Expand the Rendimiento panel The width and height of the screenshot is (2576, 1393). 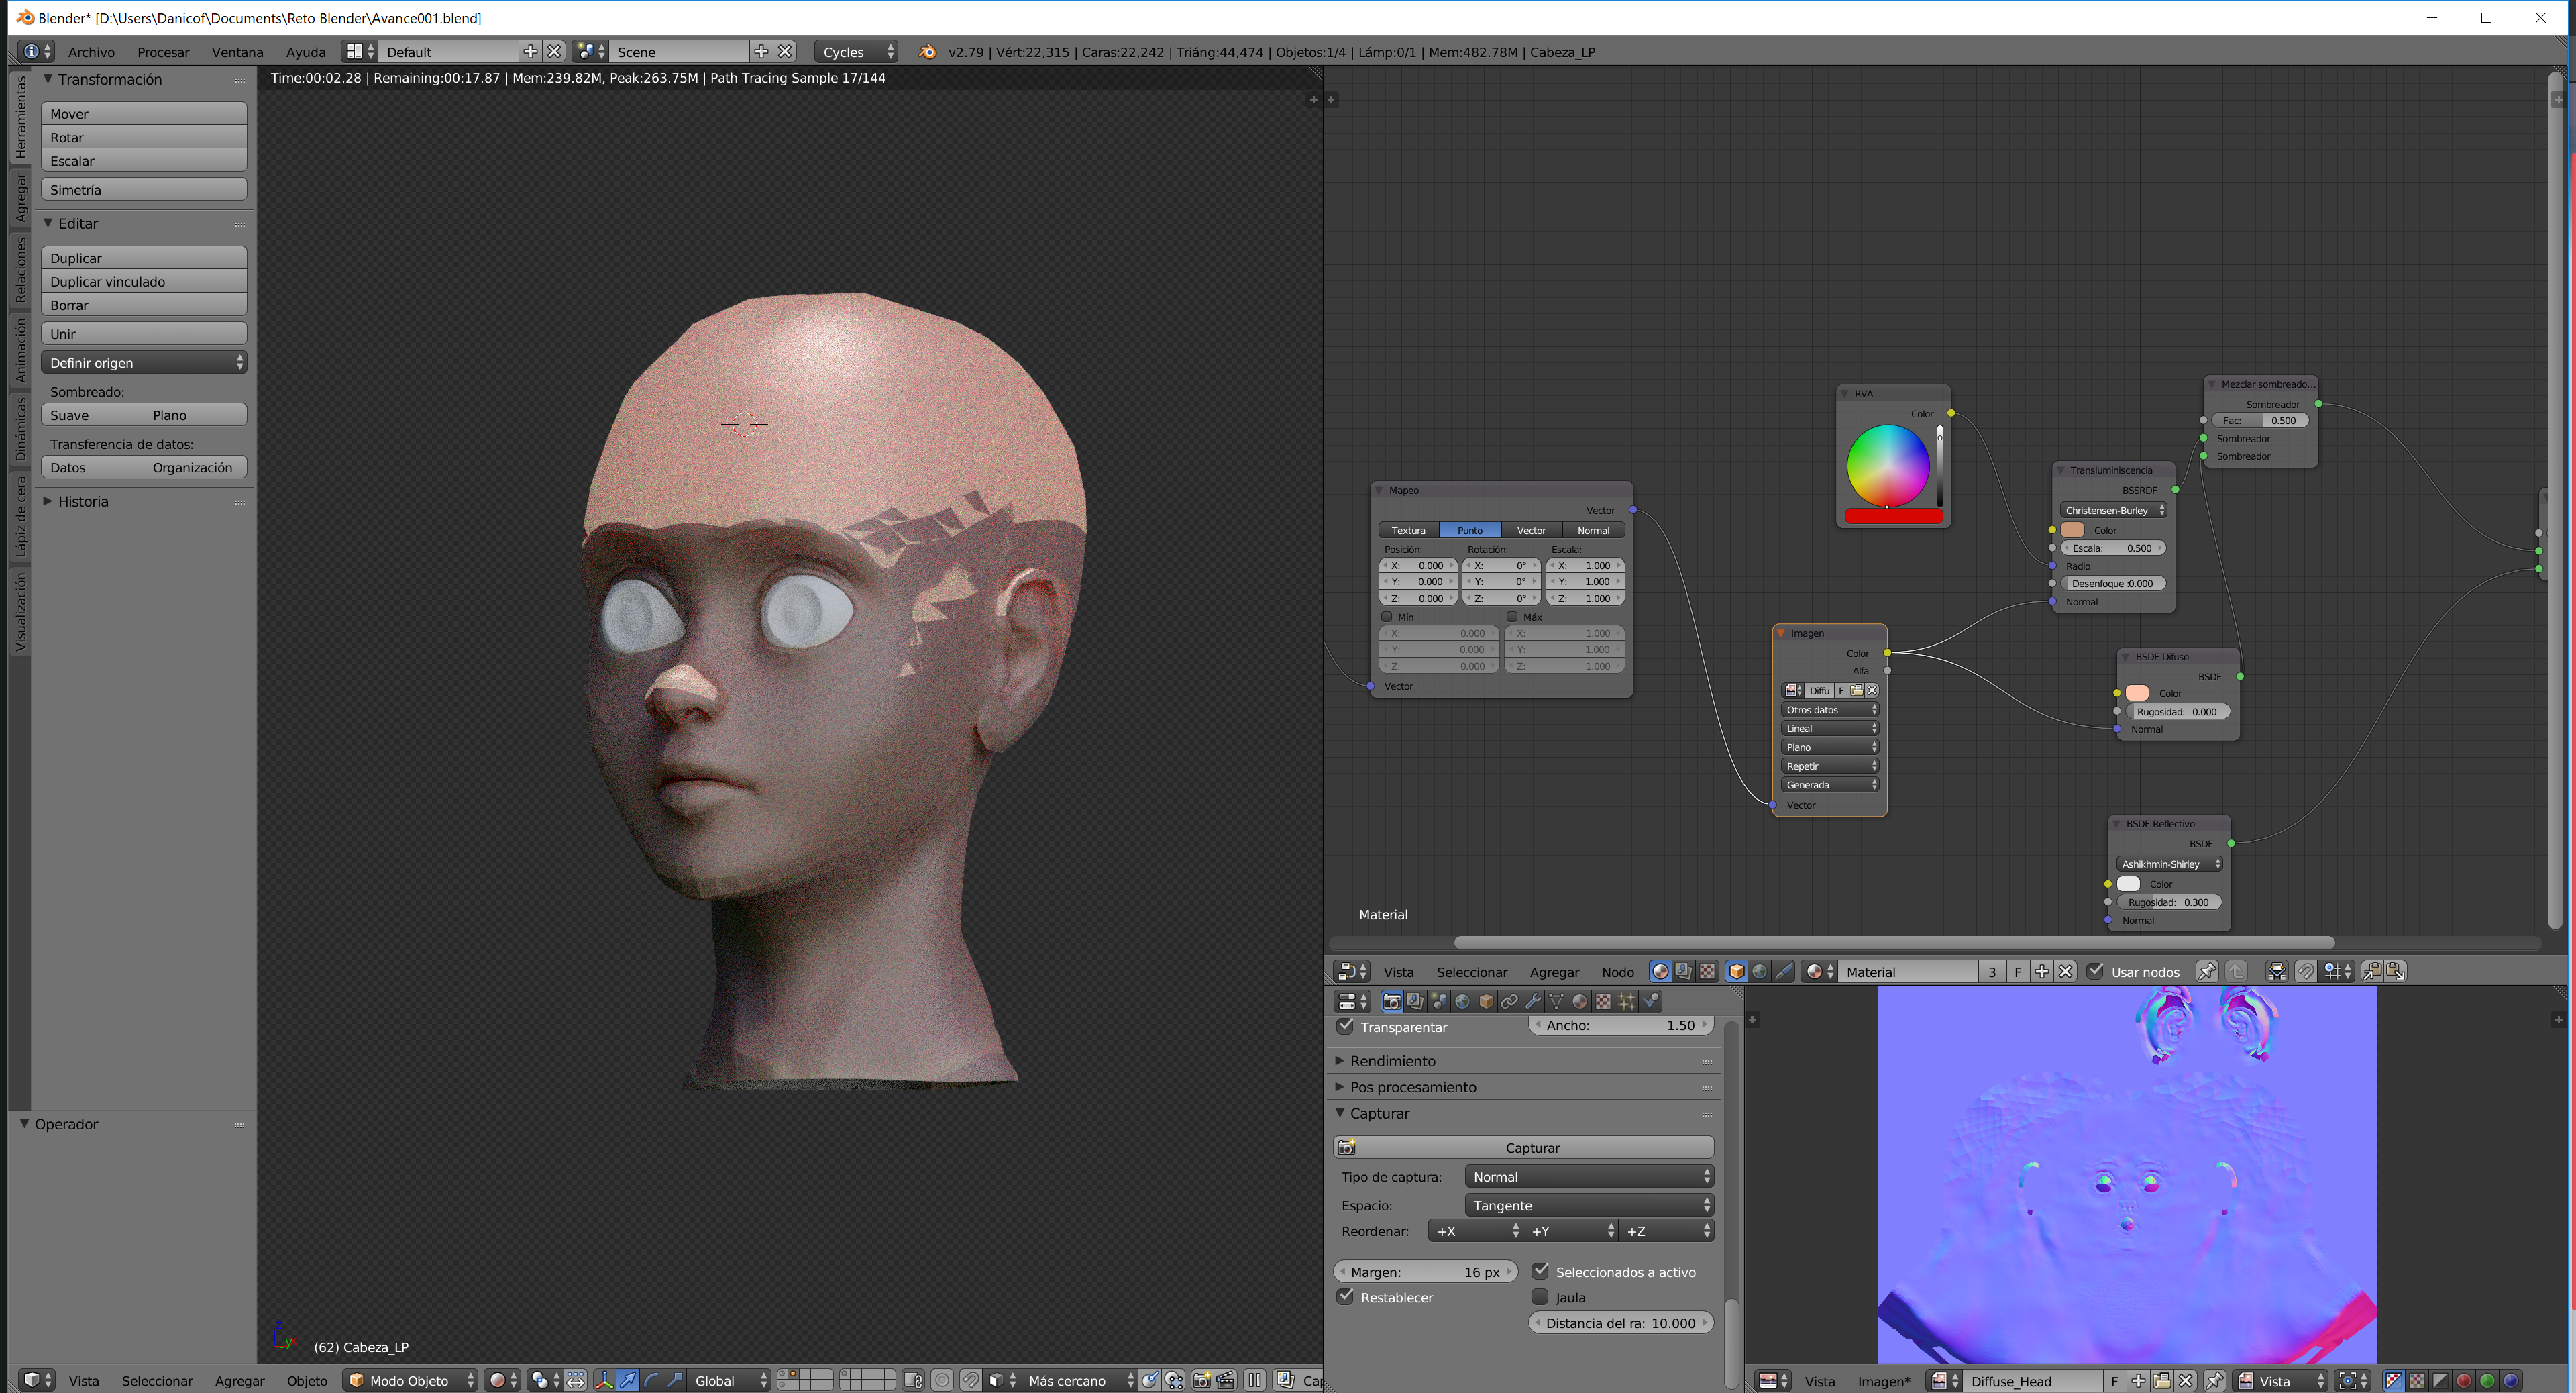1392,1061
